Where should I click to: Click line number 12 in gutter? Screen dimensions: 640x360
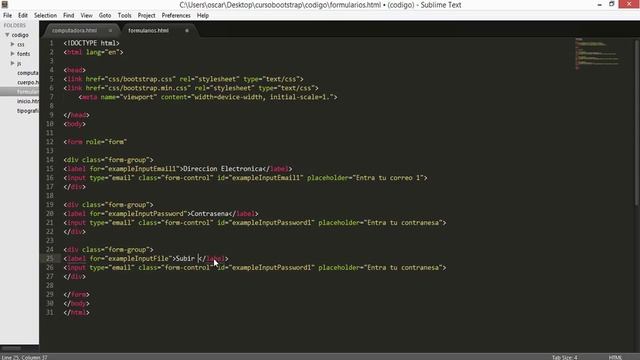click(49, 142)
